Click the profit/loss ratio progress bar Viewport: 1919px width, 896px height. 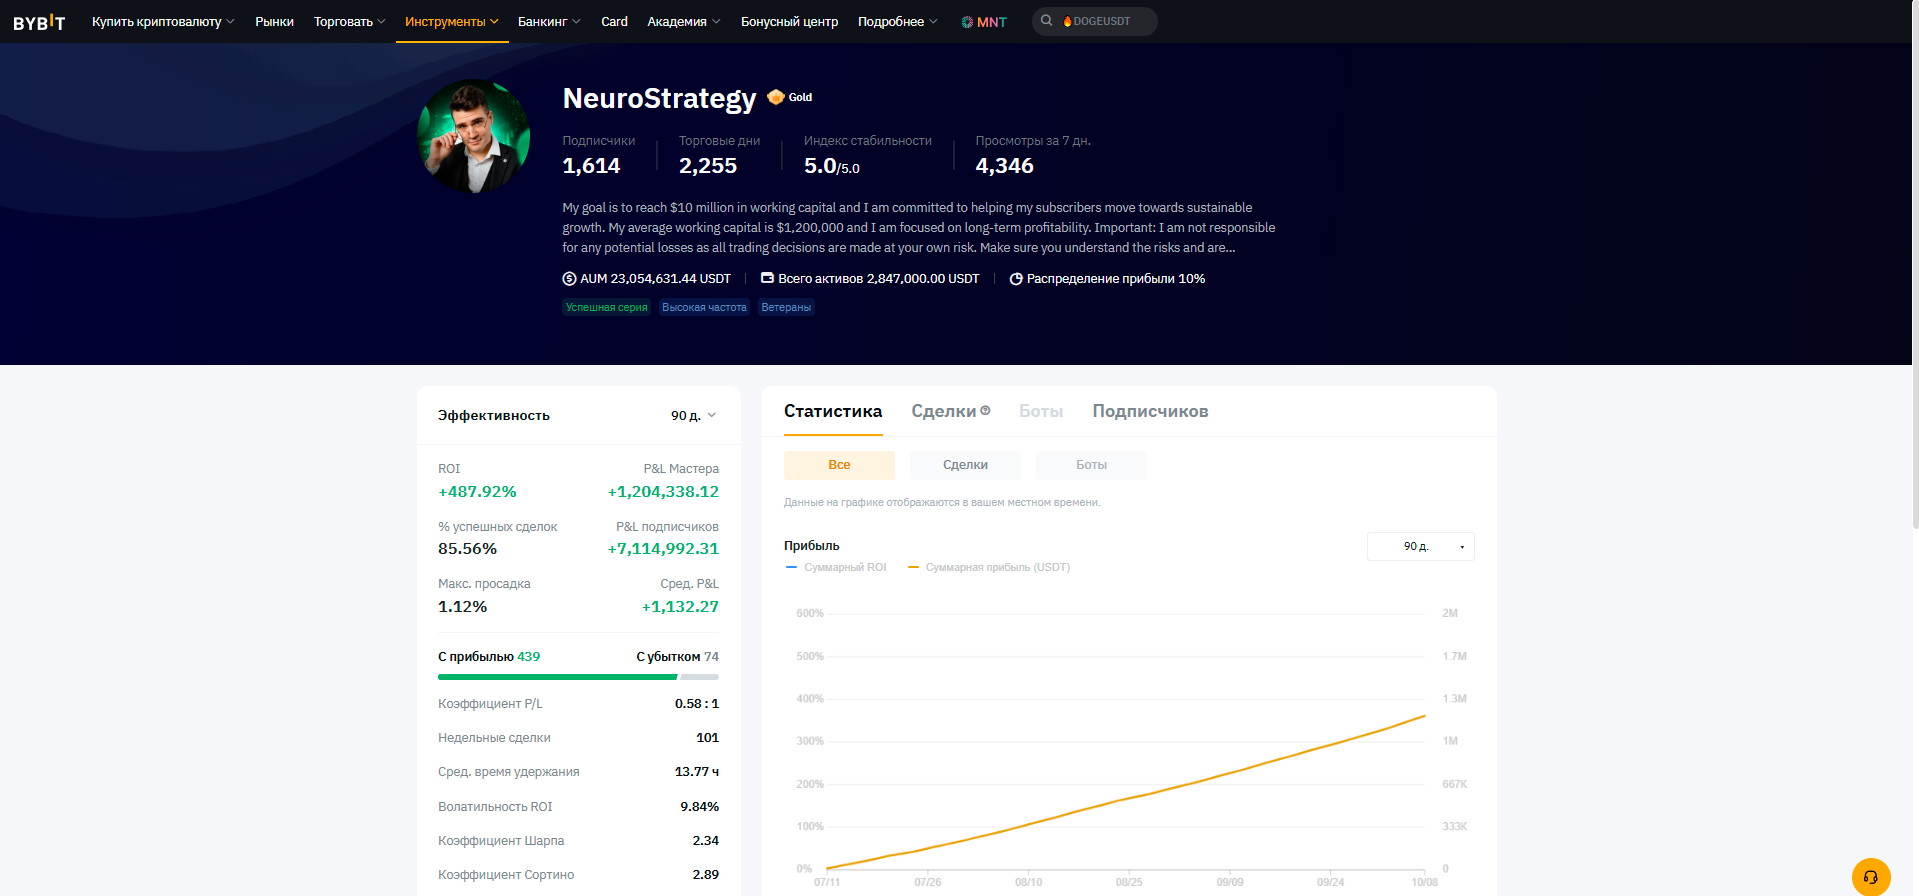tap(578, 677)
